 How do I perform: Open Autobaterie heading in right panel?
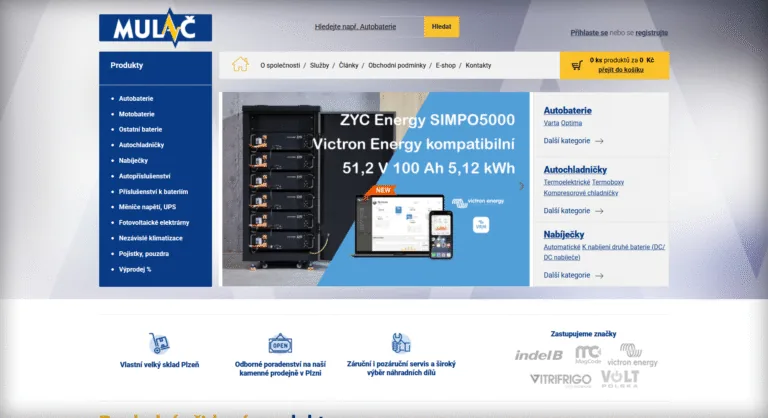tap(567, 111)
